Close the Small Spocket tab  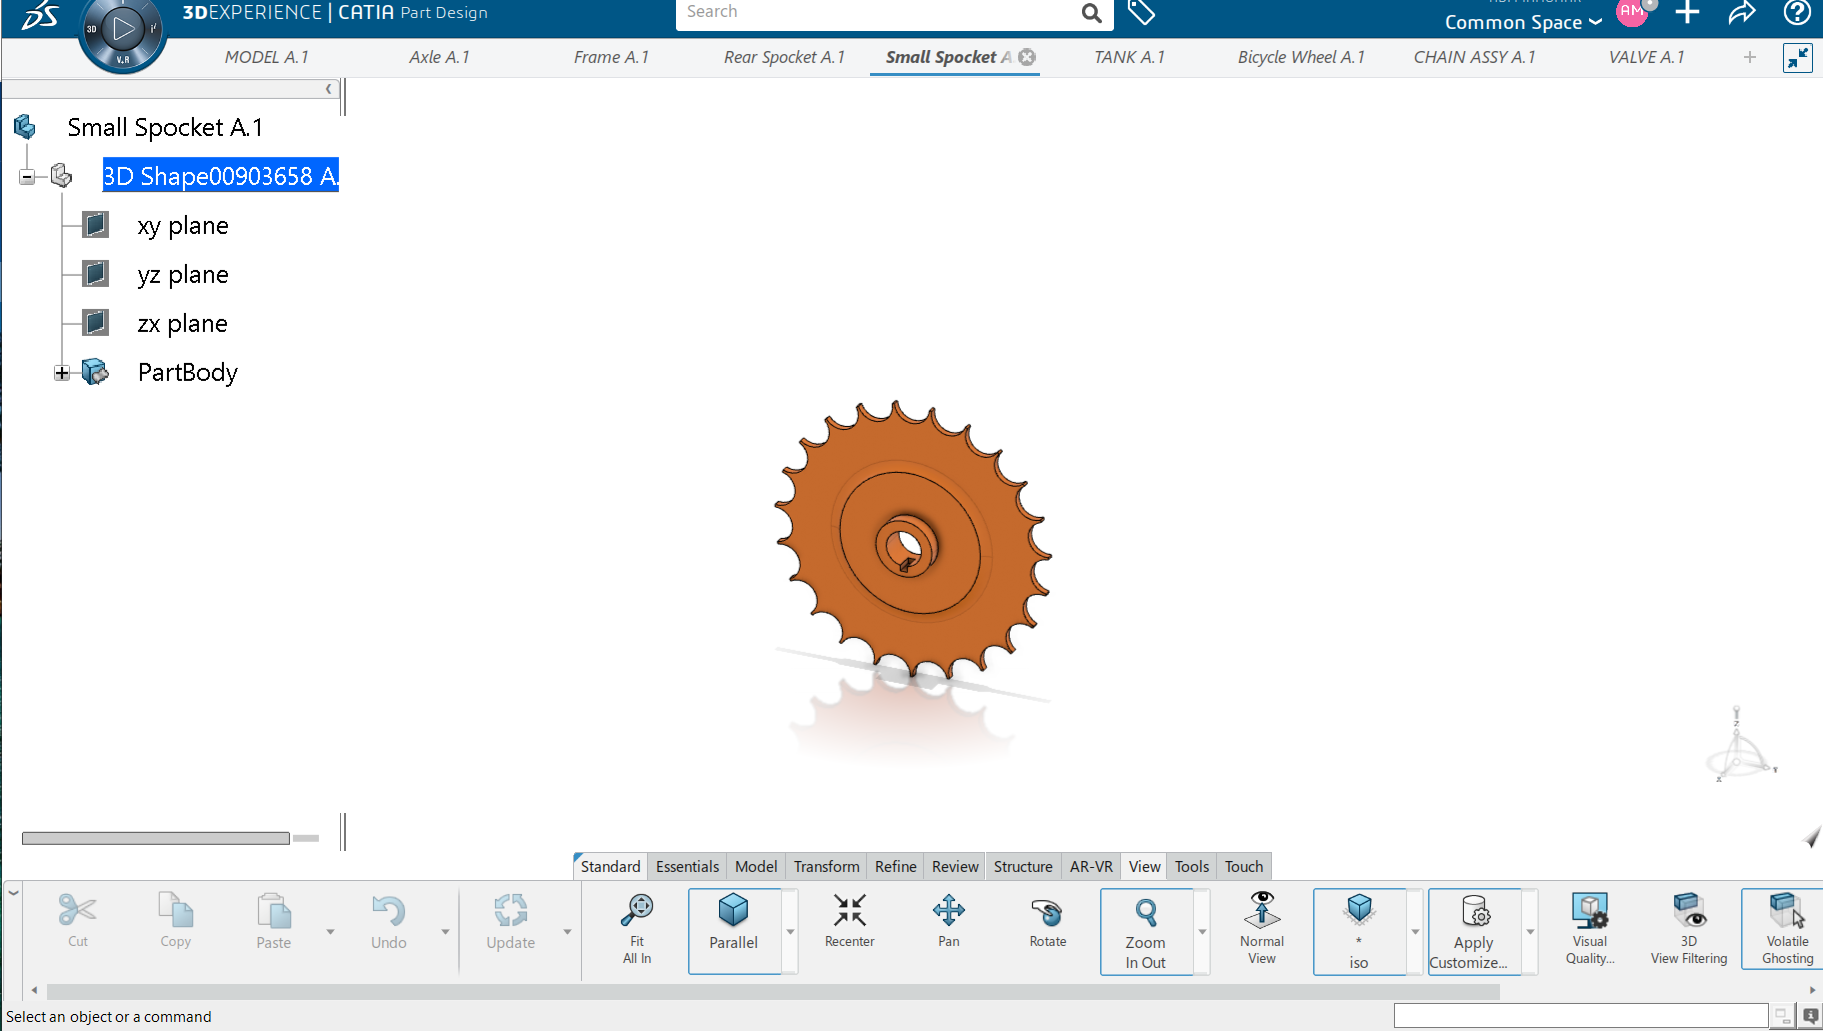1027,57
